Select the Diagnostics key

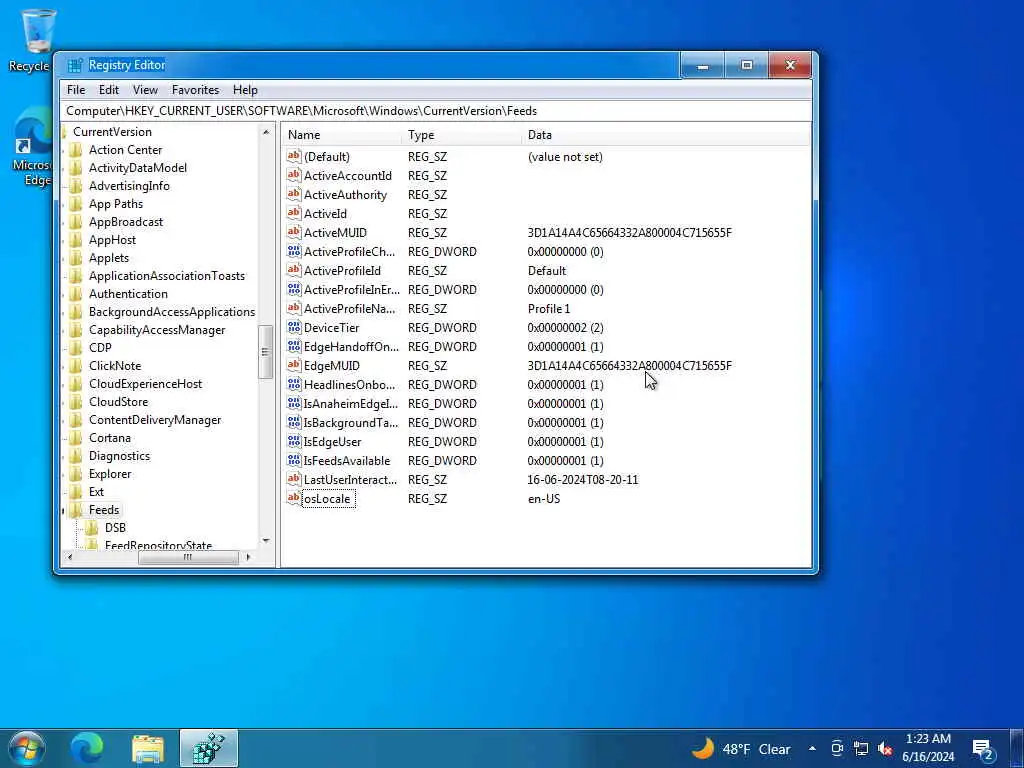pos(120,456)
